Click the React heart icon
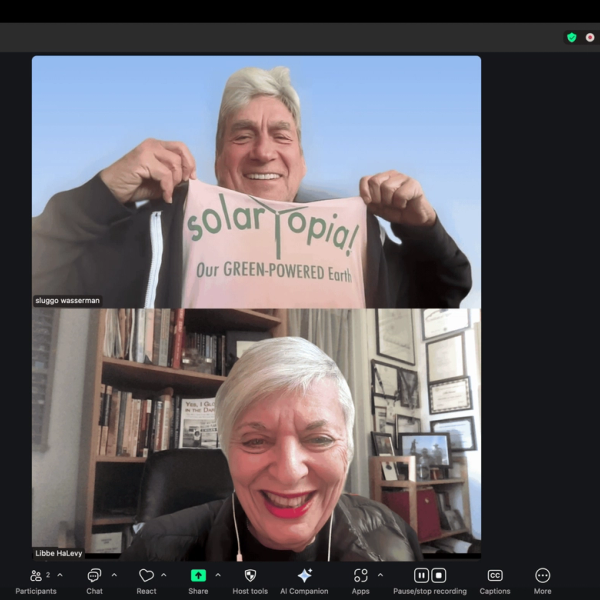600x600 pixels. (x=146, y=576)
